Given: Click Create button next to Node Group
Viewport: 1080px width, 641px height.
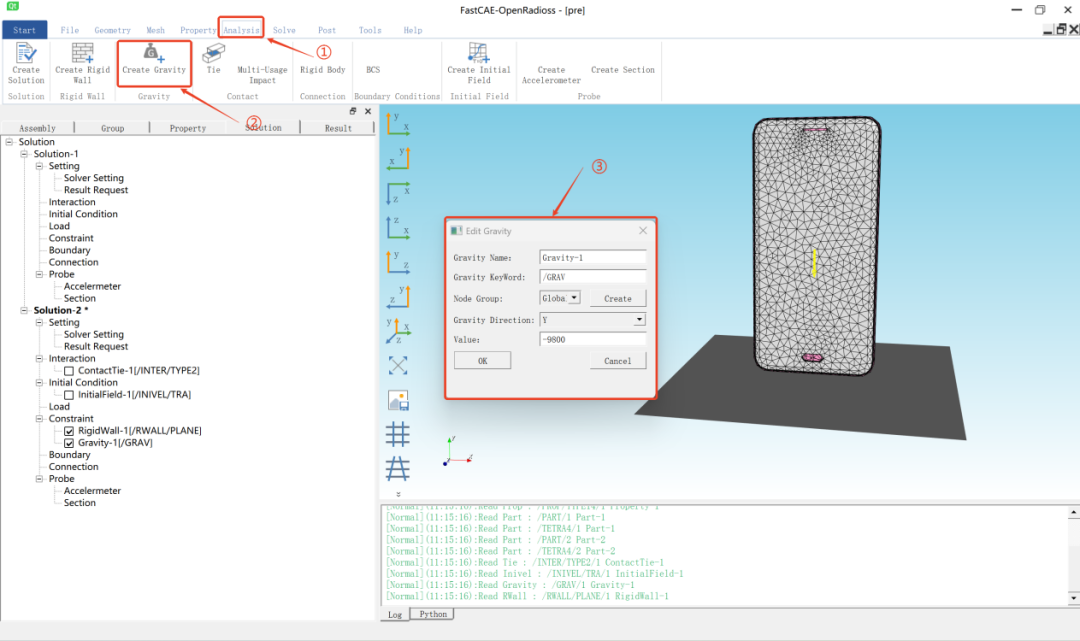Looking at the screenshot, I should click(618, 298).
